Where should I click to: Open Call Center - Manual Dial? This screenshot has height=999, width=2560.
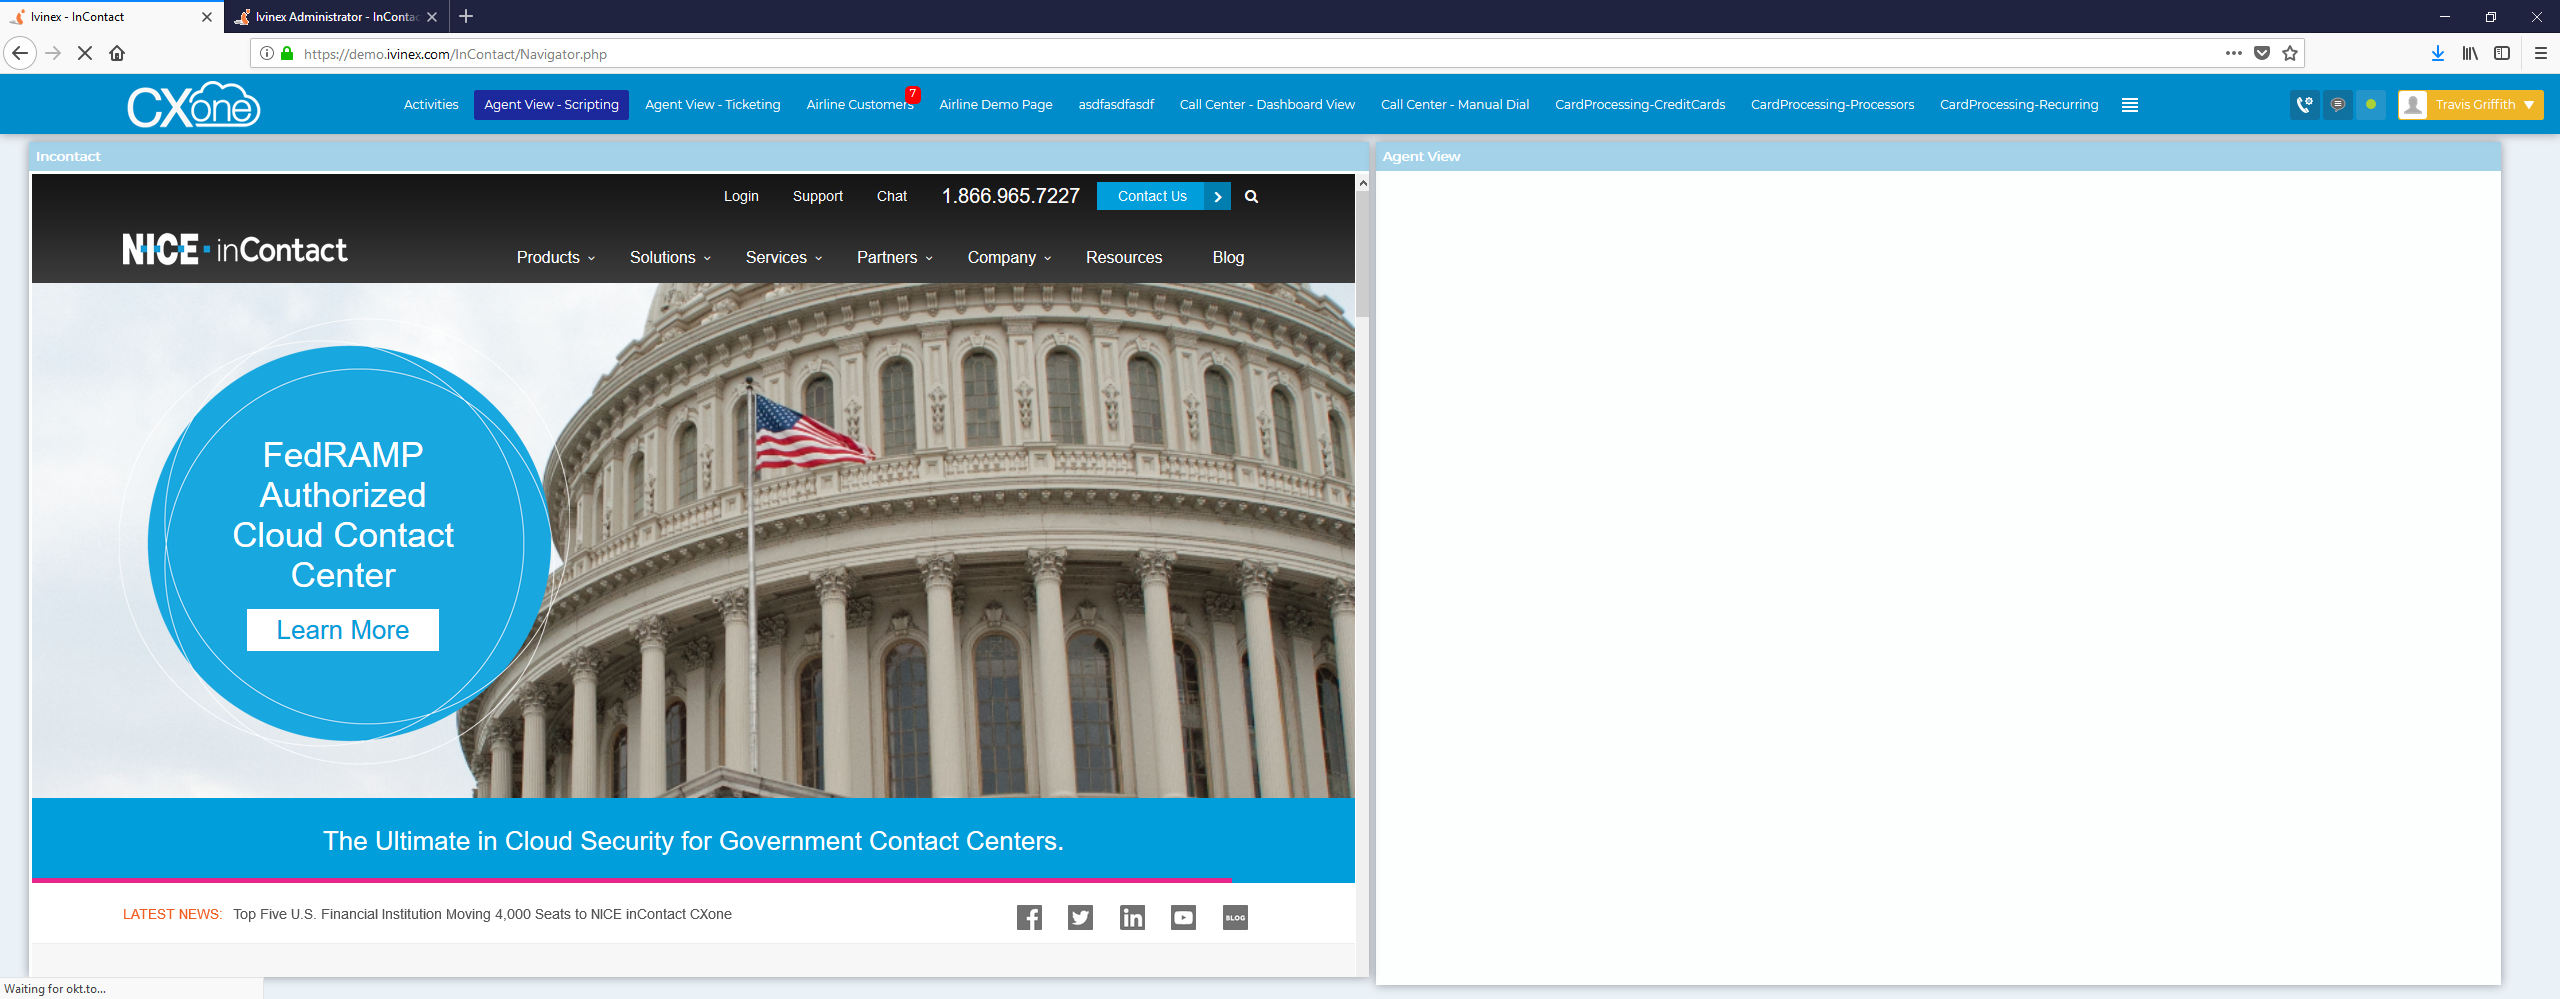click(1455, 104)
